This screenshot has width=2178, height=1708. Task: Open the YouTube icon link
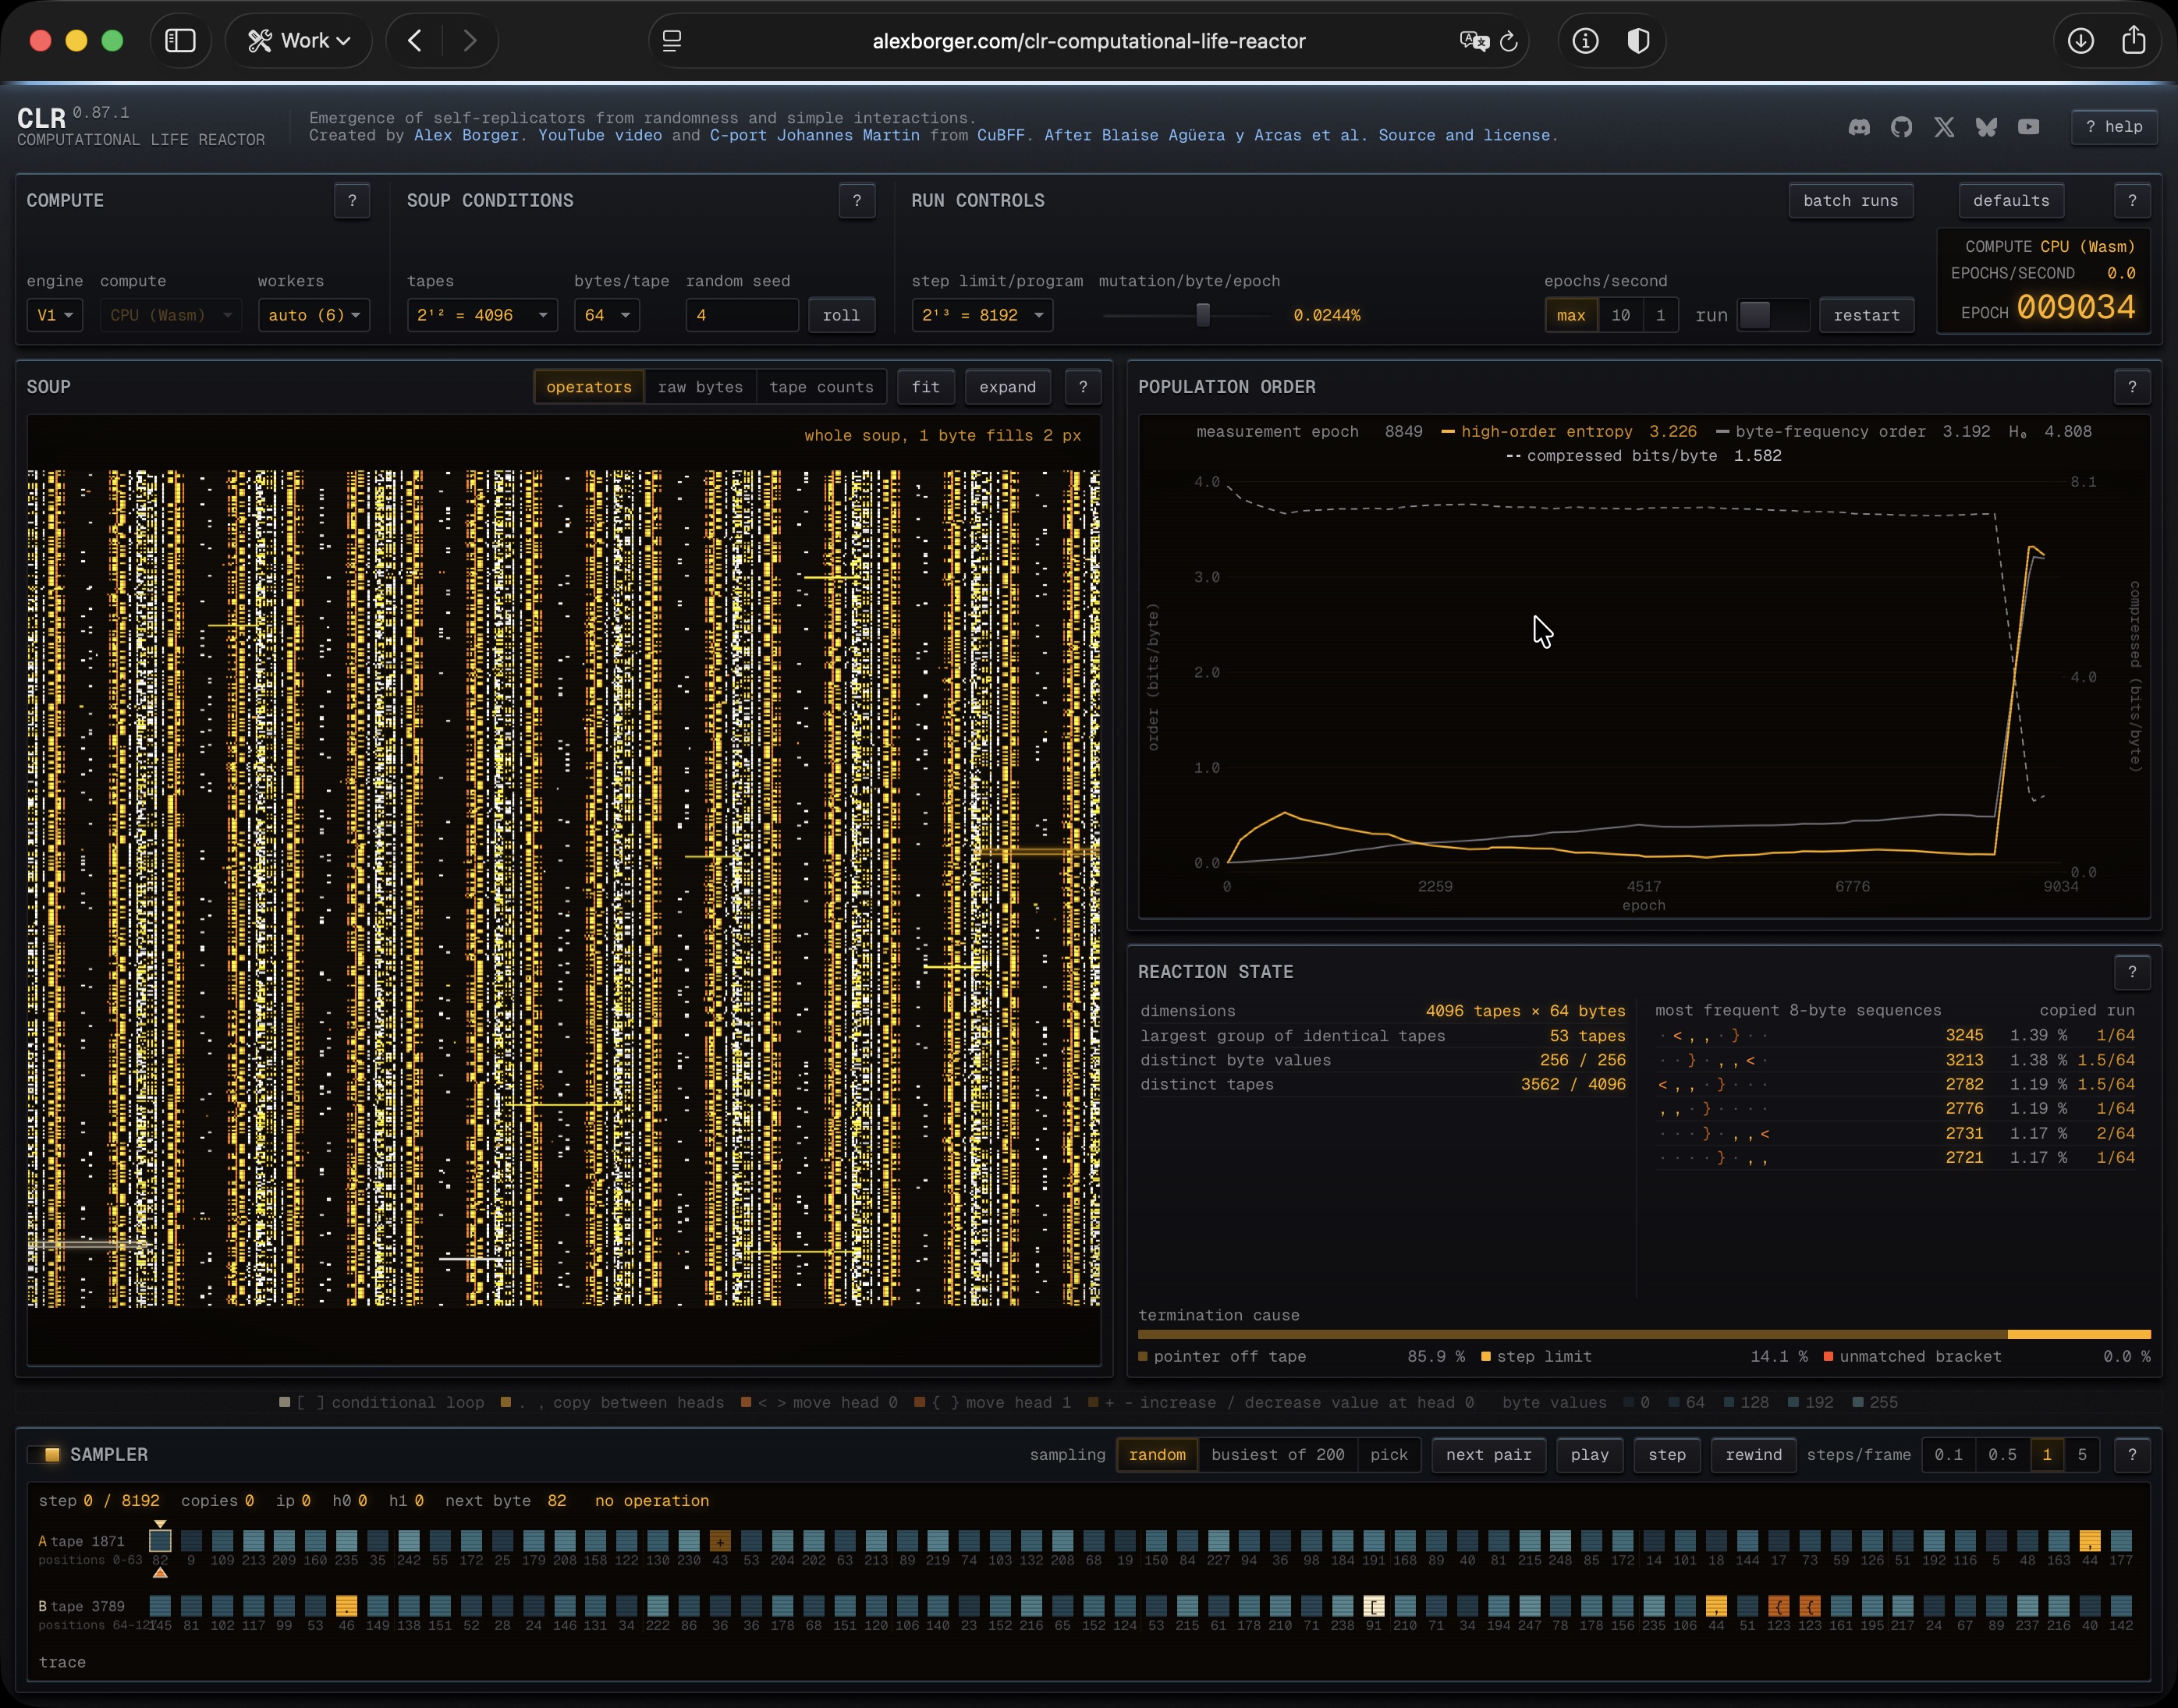(x=2028, y=127)
